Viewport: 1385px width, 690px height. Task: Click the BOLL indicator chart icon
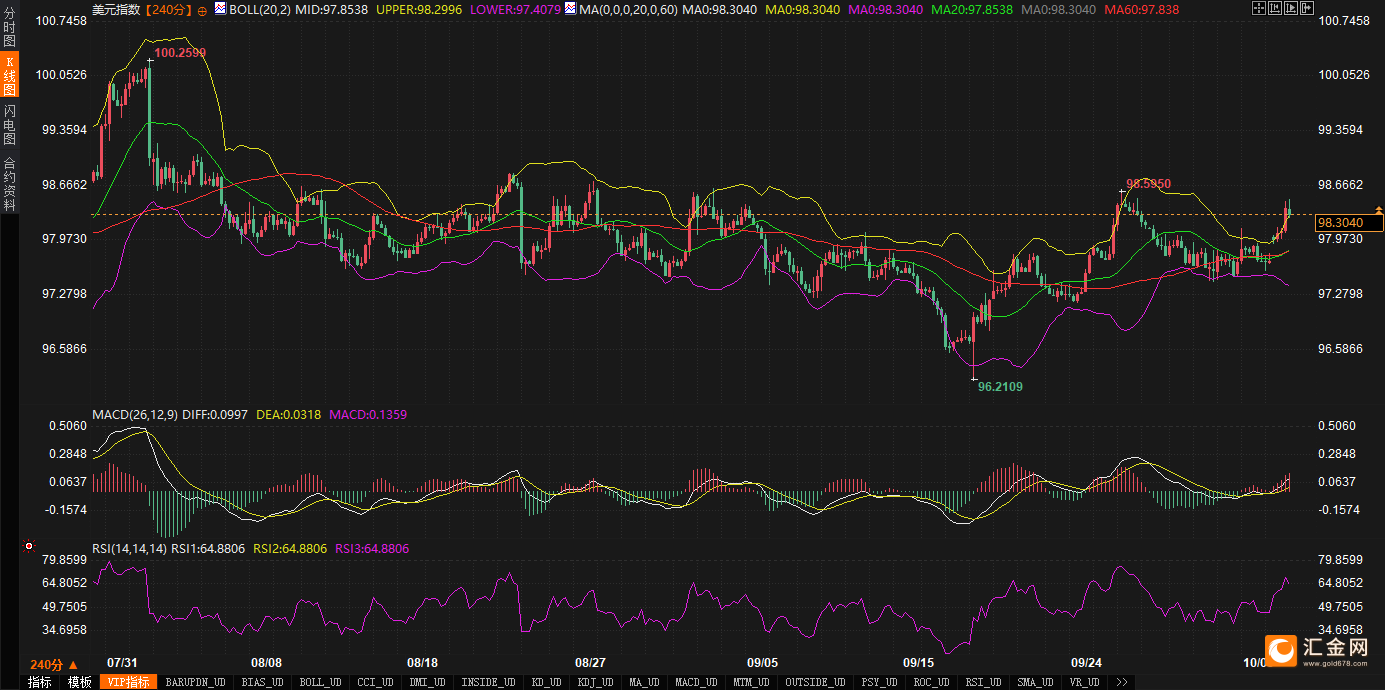tap(222, 9)
